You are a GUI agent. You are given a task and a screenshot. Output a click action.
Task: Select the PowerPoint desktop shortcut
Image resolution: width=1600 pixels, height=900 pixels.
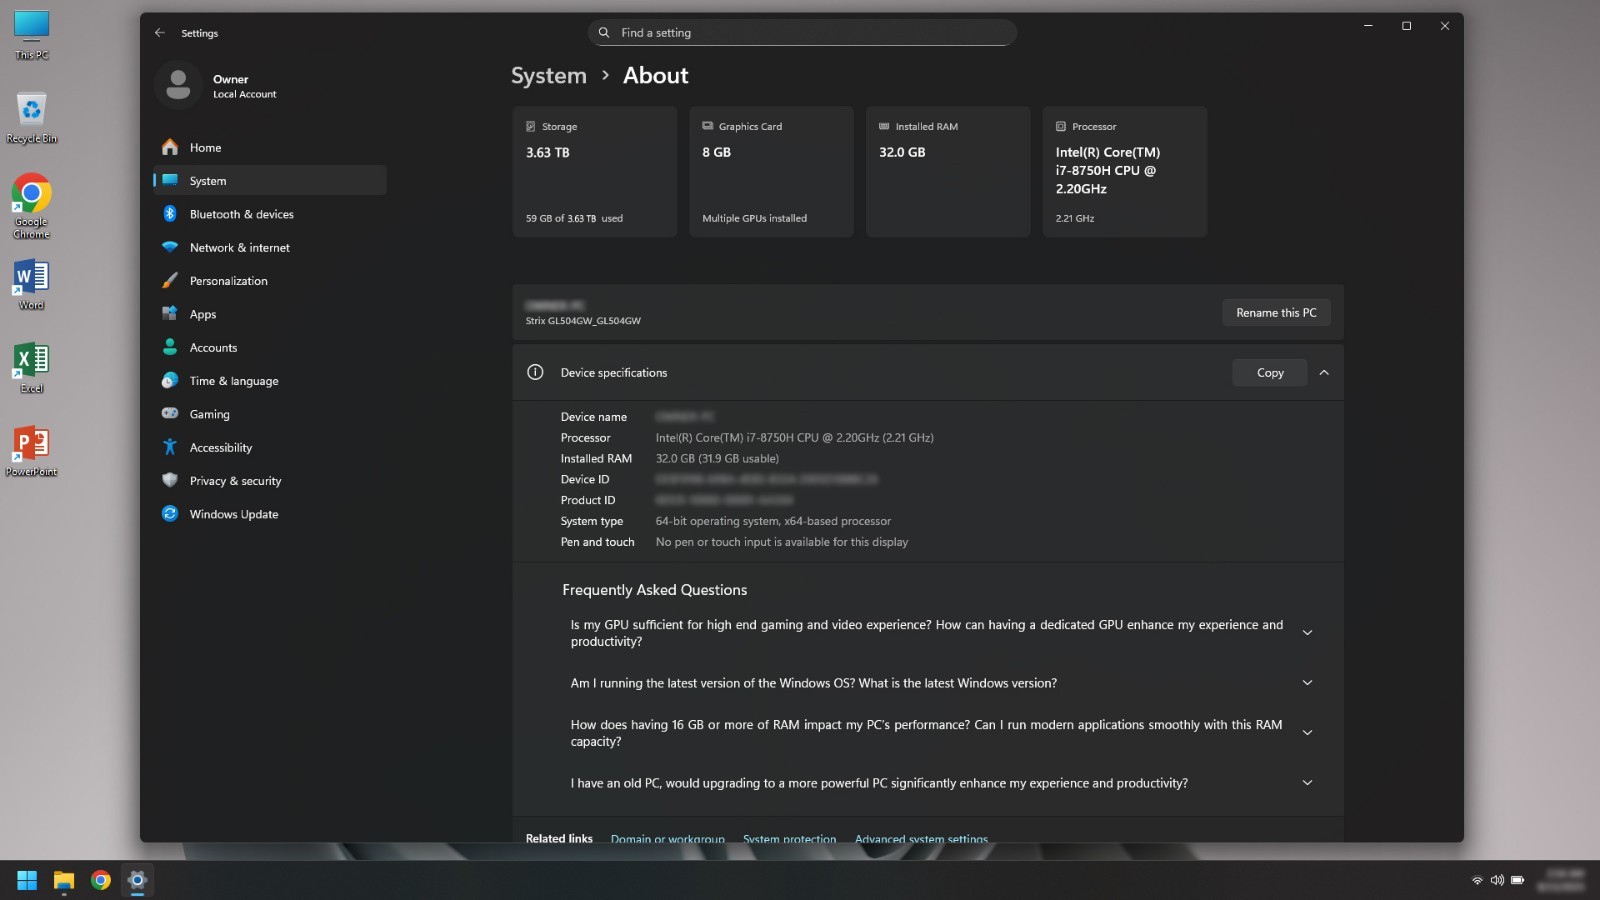click(x=31, y=451)
